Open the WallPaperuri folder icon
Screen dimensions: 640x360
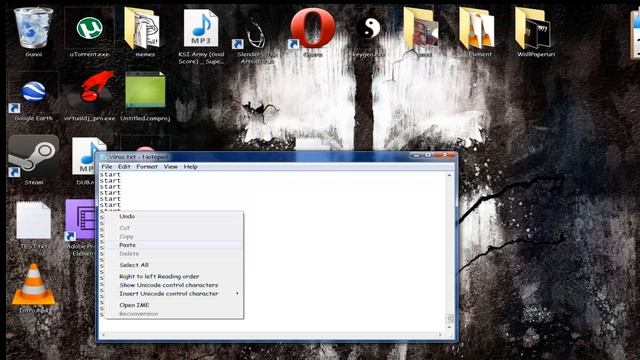click(x=533, y=28)
